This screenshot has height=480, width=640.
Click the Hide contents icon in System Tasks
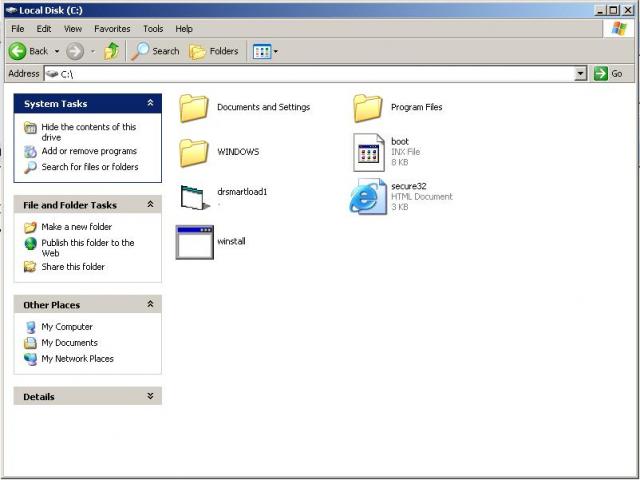tap(30, 128)
